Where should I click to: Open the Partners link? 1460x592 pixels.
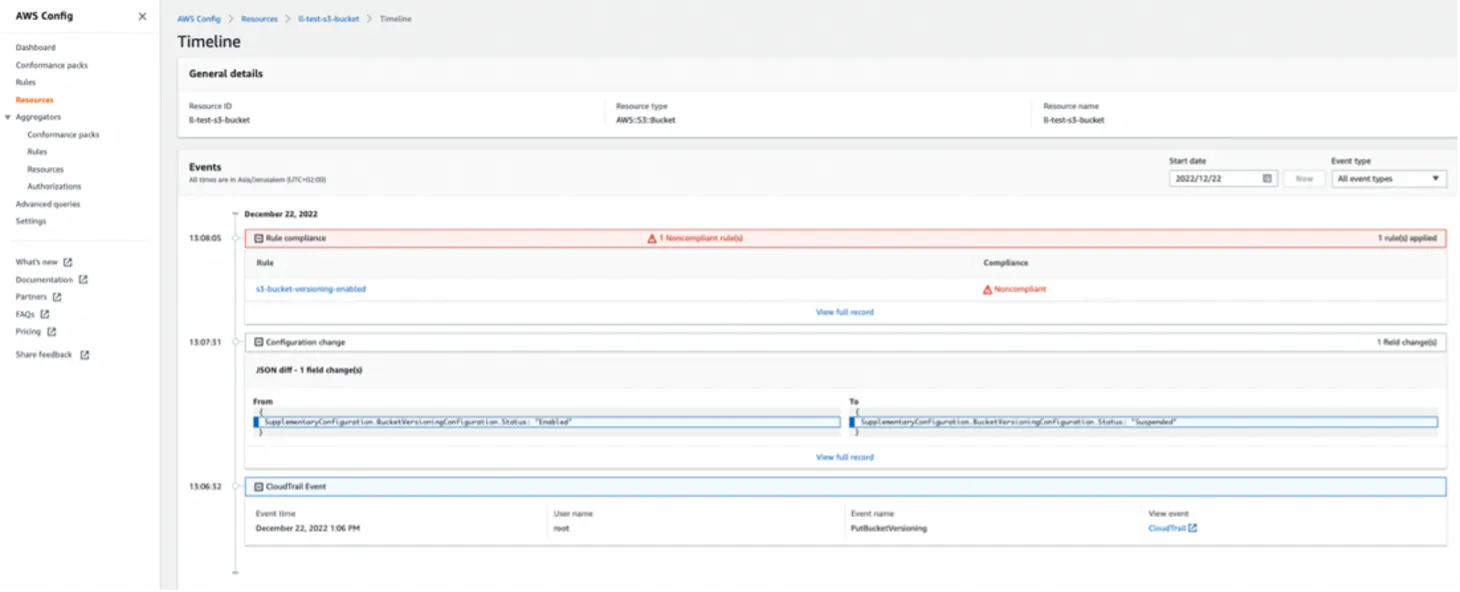click(31, 297)
